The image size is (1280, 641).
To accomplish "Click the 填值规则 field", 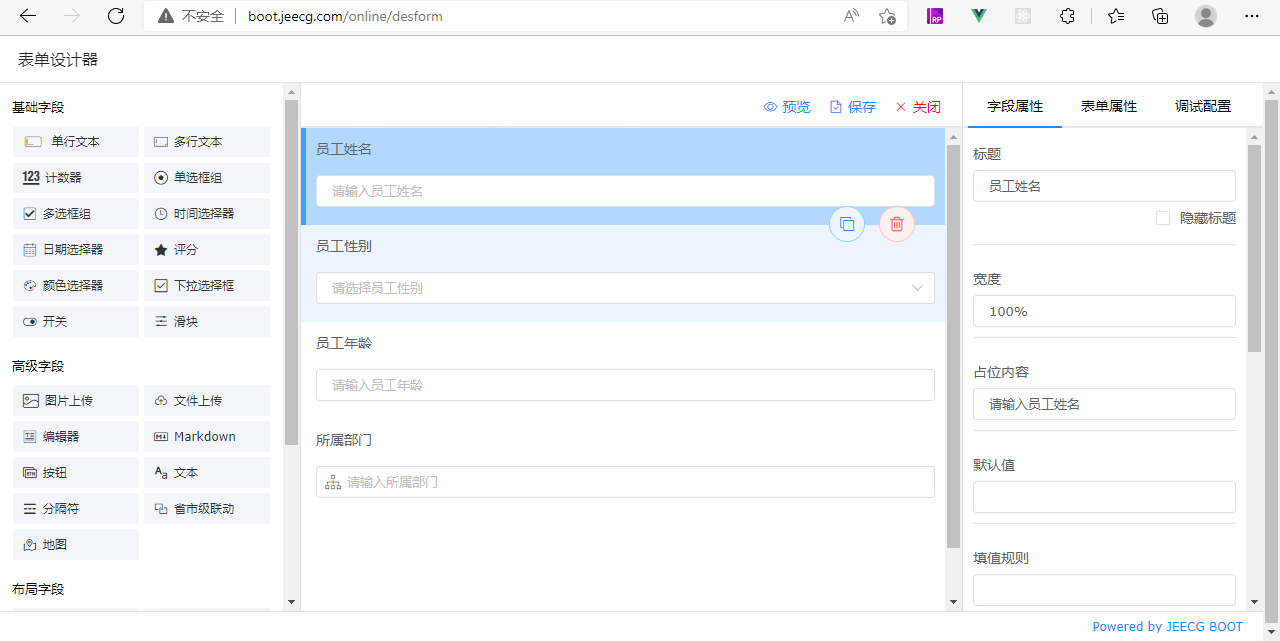I will click(1104, 590).
